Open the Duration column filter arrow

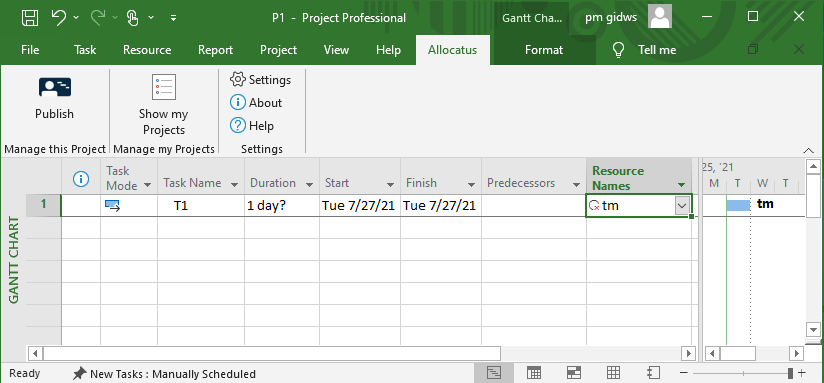(310, 185)
